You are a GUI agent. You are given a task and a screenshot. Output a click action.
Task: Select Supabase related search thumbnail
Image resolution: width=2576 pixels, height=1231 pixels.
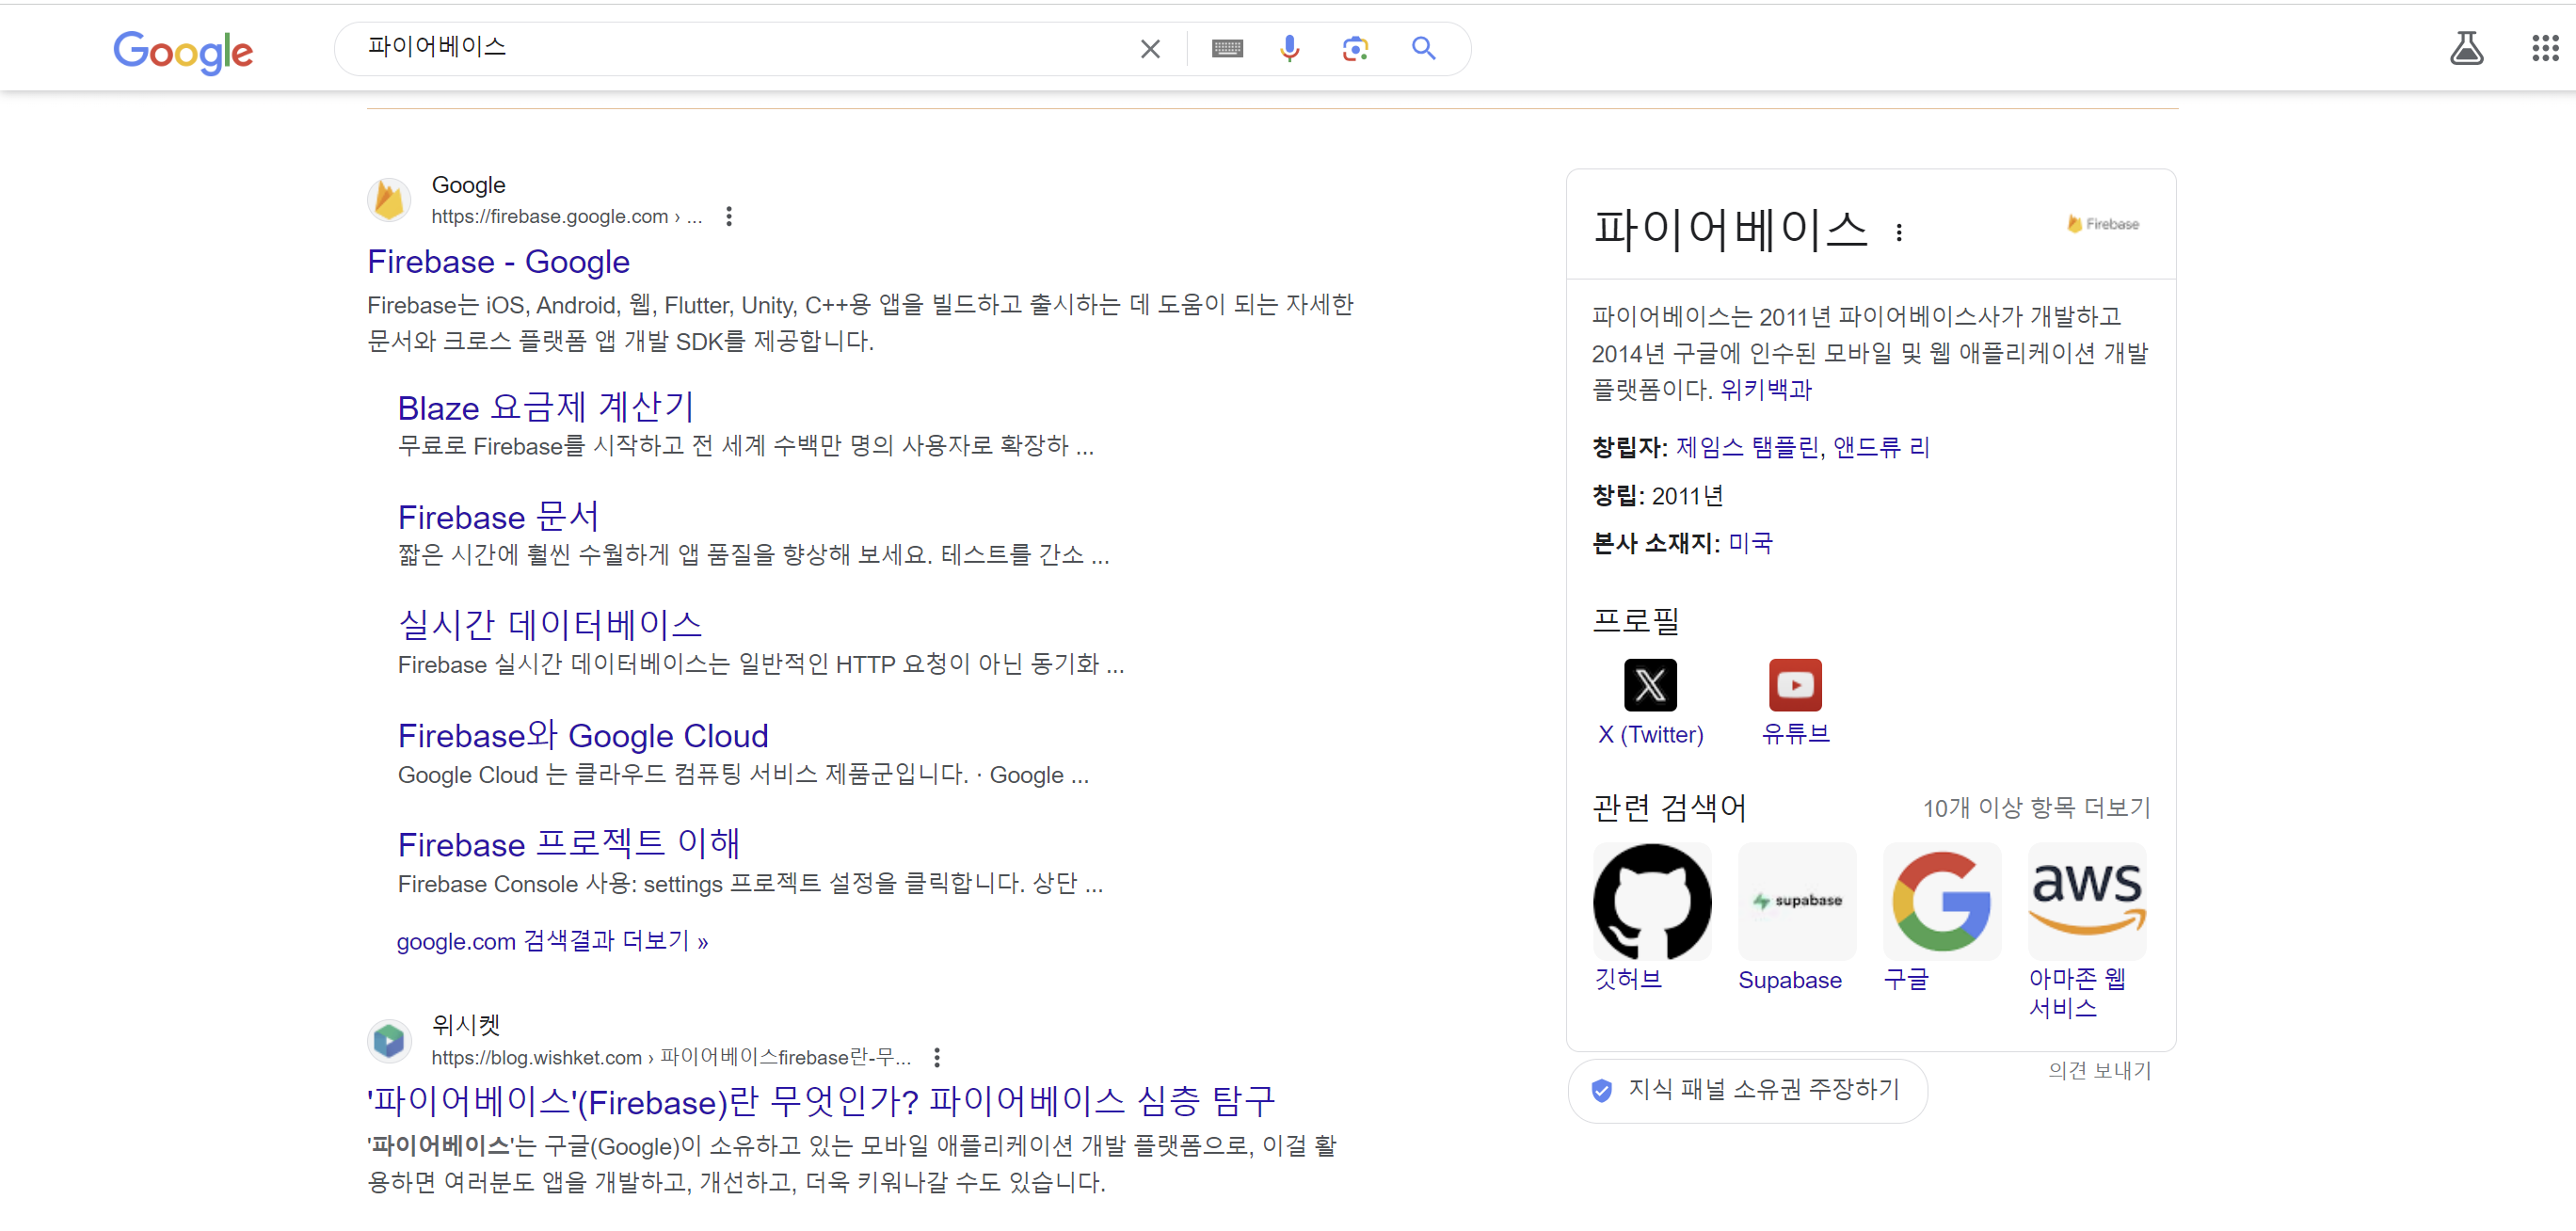click(1796, 901)
